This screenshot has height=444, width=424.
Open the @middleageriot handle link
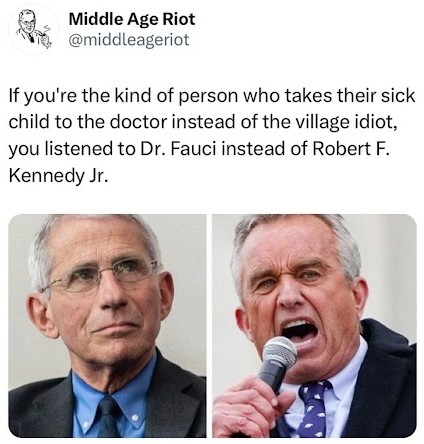(129, 40)
